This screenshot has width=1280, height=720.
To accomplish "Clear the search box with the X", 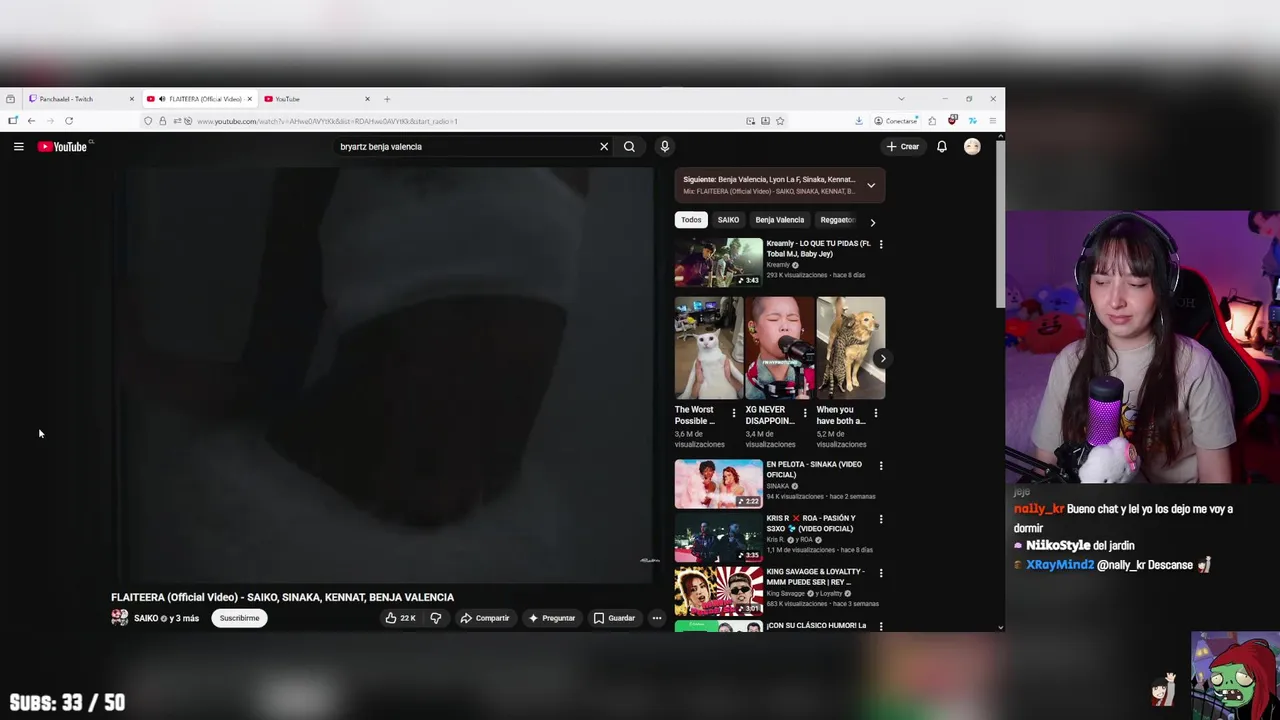I will tap(604, 146).
